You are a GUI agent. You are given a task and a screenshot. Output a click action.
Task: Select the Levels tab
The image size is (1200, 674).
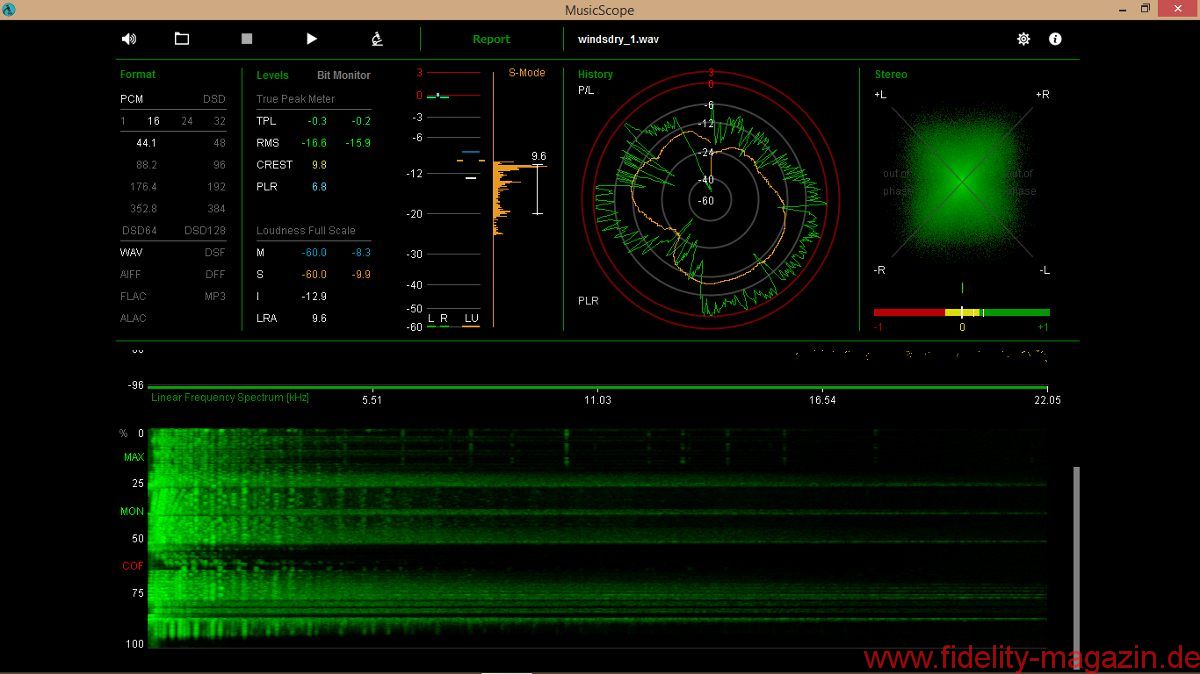(x=272, y=75)
